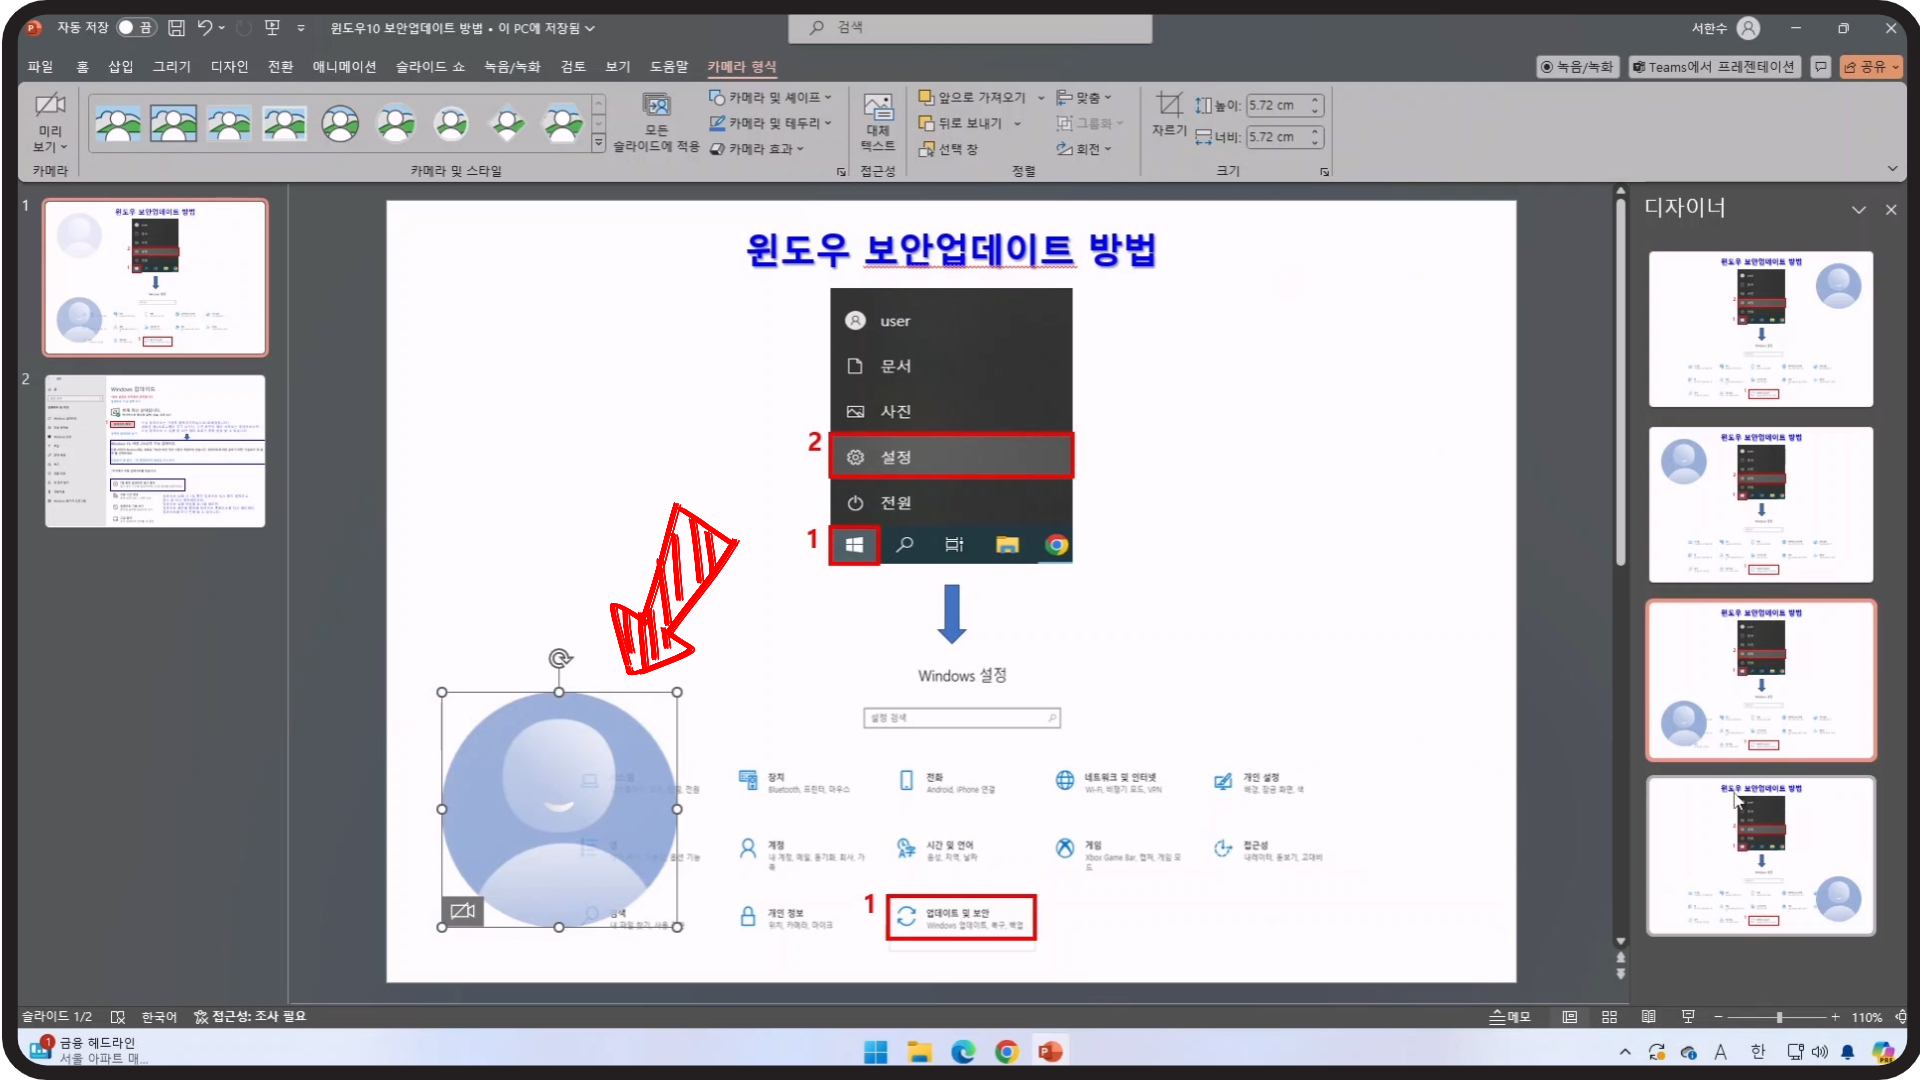Click the camera-off icon on cameo placeholder
The image size is (1920, 1080).
(462, 911)
